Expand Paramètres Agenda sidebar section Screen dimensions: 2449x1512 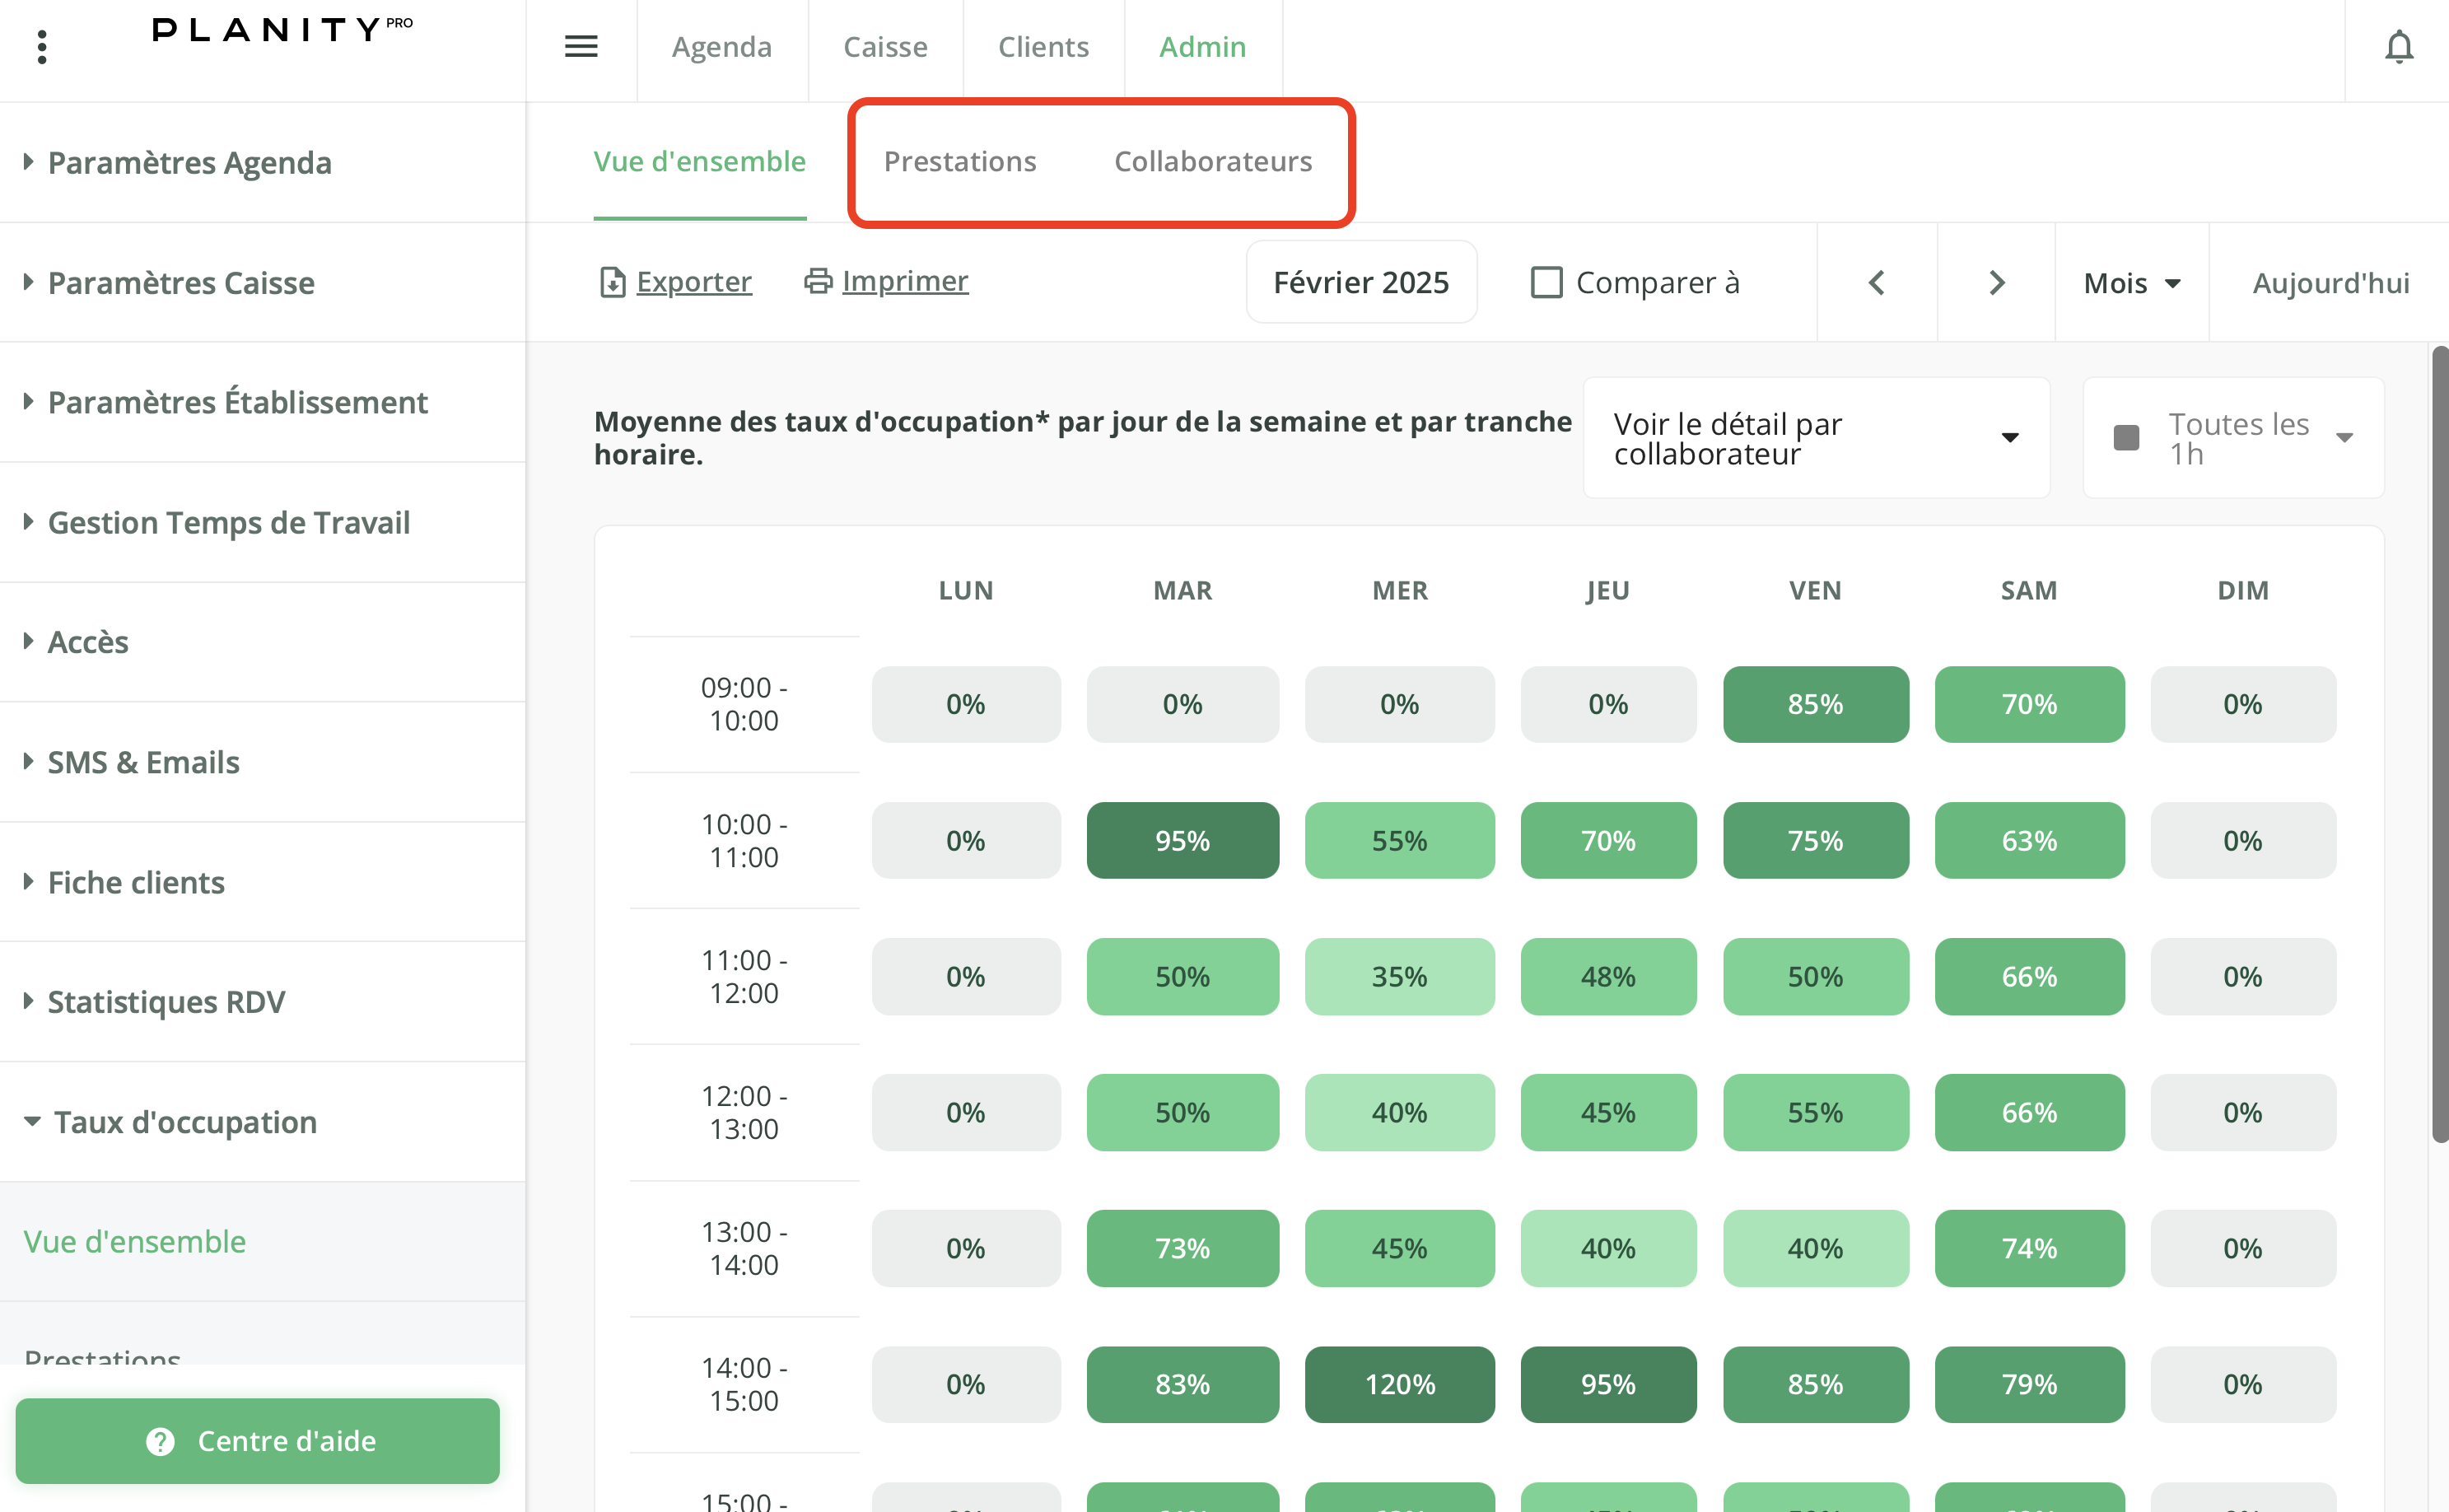tap(189, 162)
